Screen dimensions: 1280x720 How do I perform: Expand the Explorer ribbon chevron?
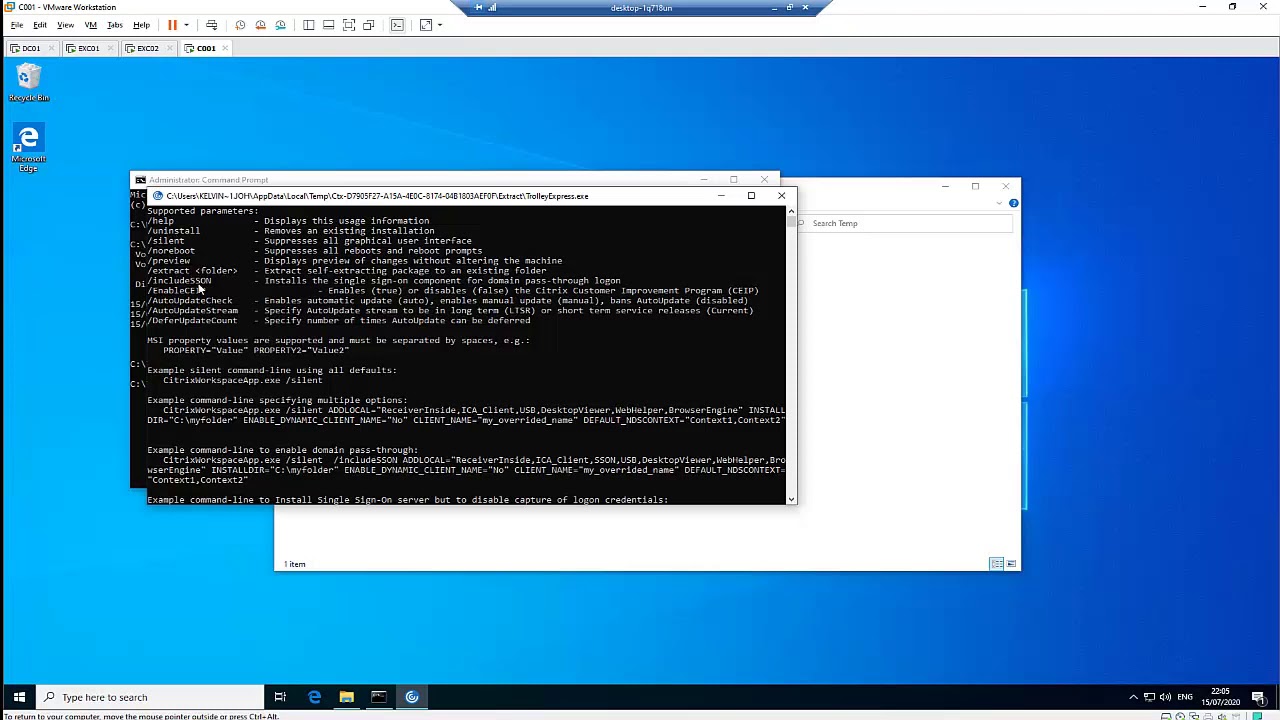point(999,203)
